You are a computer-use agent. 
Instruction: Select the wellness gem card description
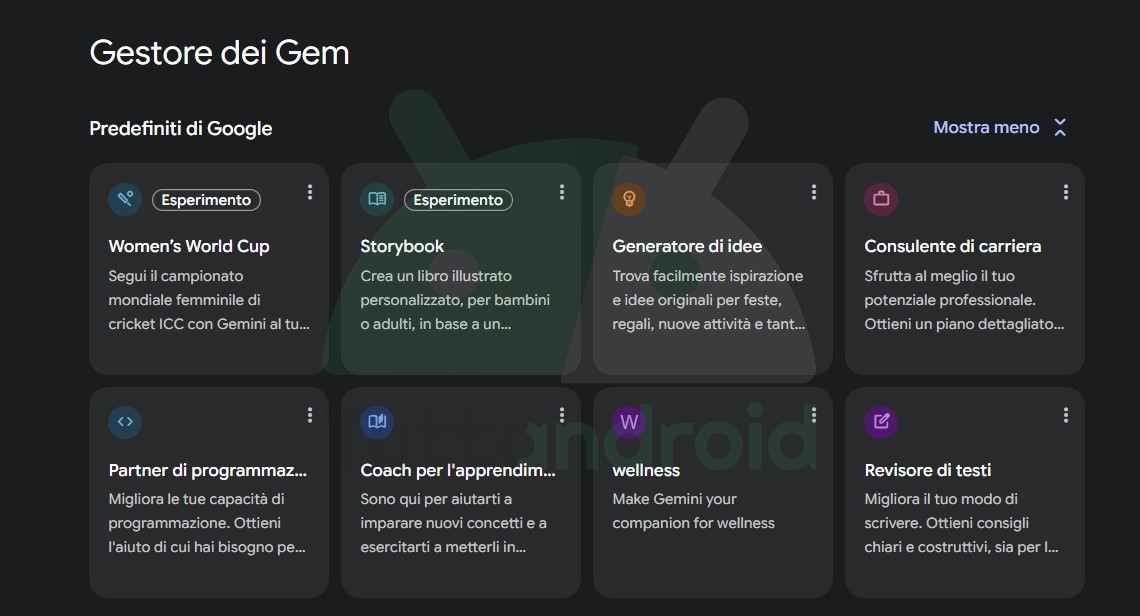coord(693,511)
